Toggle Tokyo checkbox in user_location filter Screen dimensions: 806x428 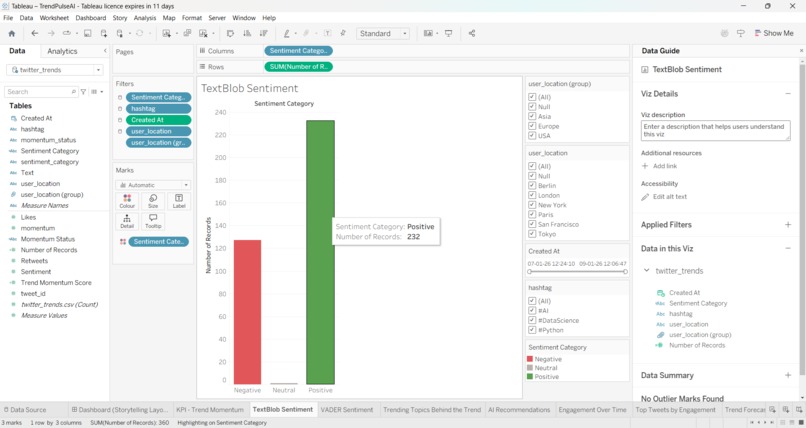pos(532,234)
